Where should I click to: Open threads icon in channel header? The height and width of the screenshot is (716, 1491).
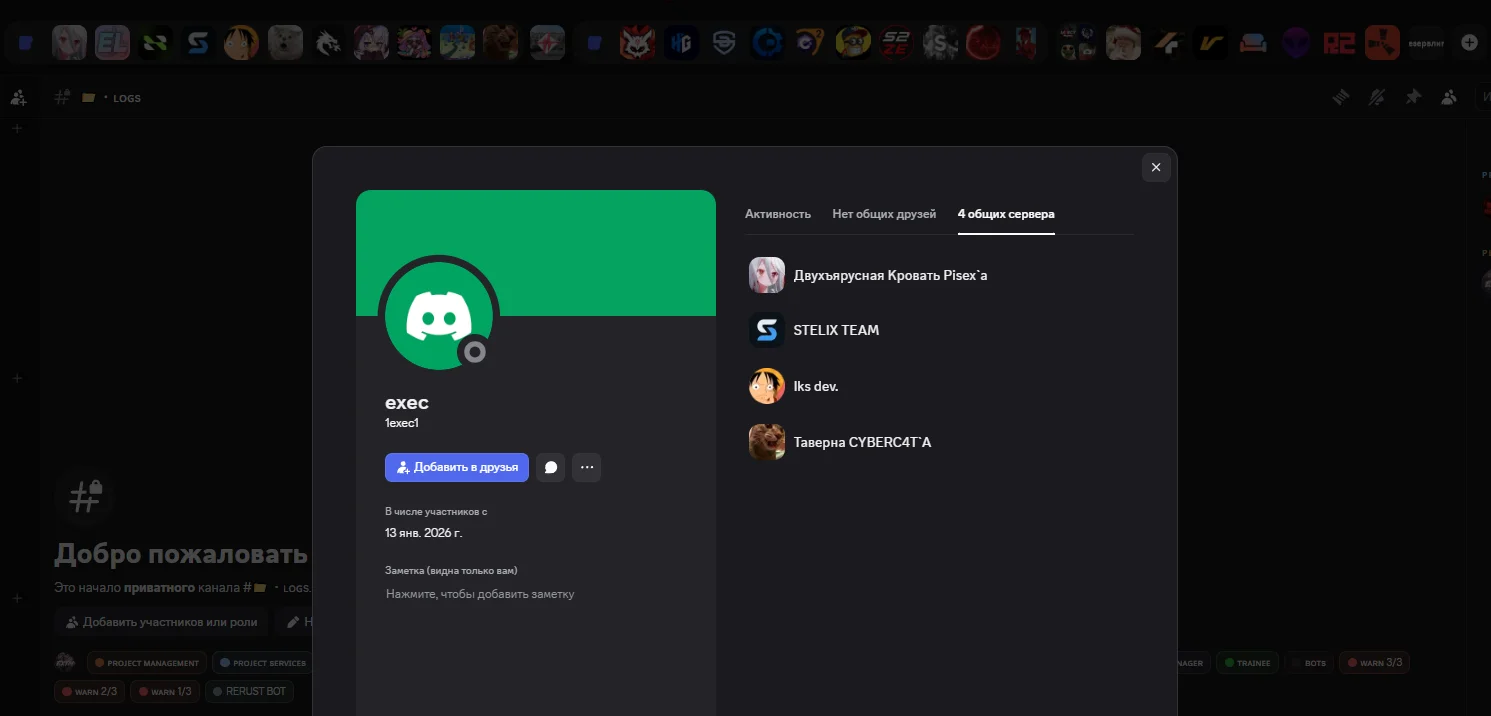pyautogui.click(x=1341, y=97)
